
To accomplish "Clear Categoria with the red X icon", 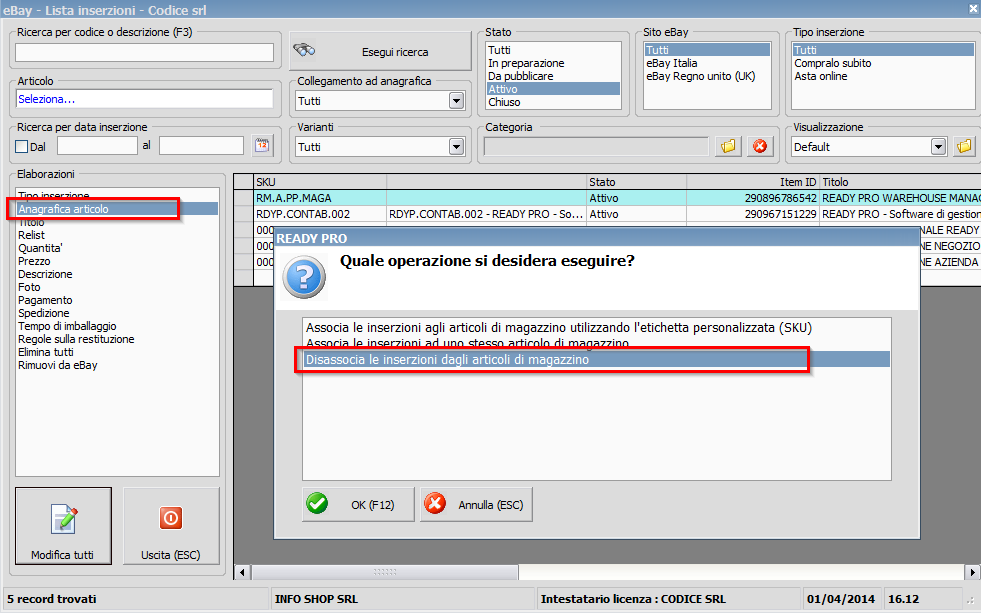I will coord(760,146).
